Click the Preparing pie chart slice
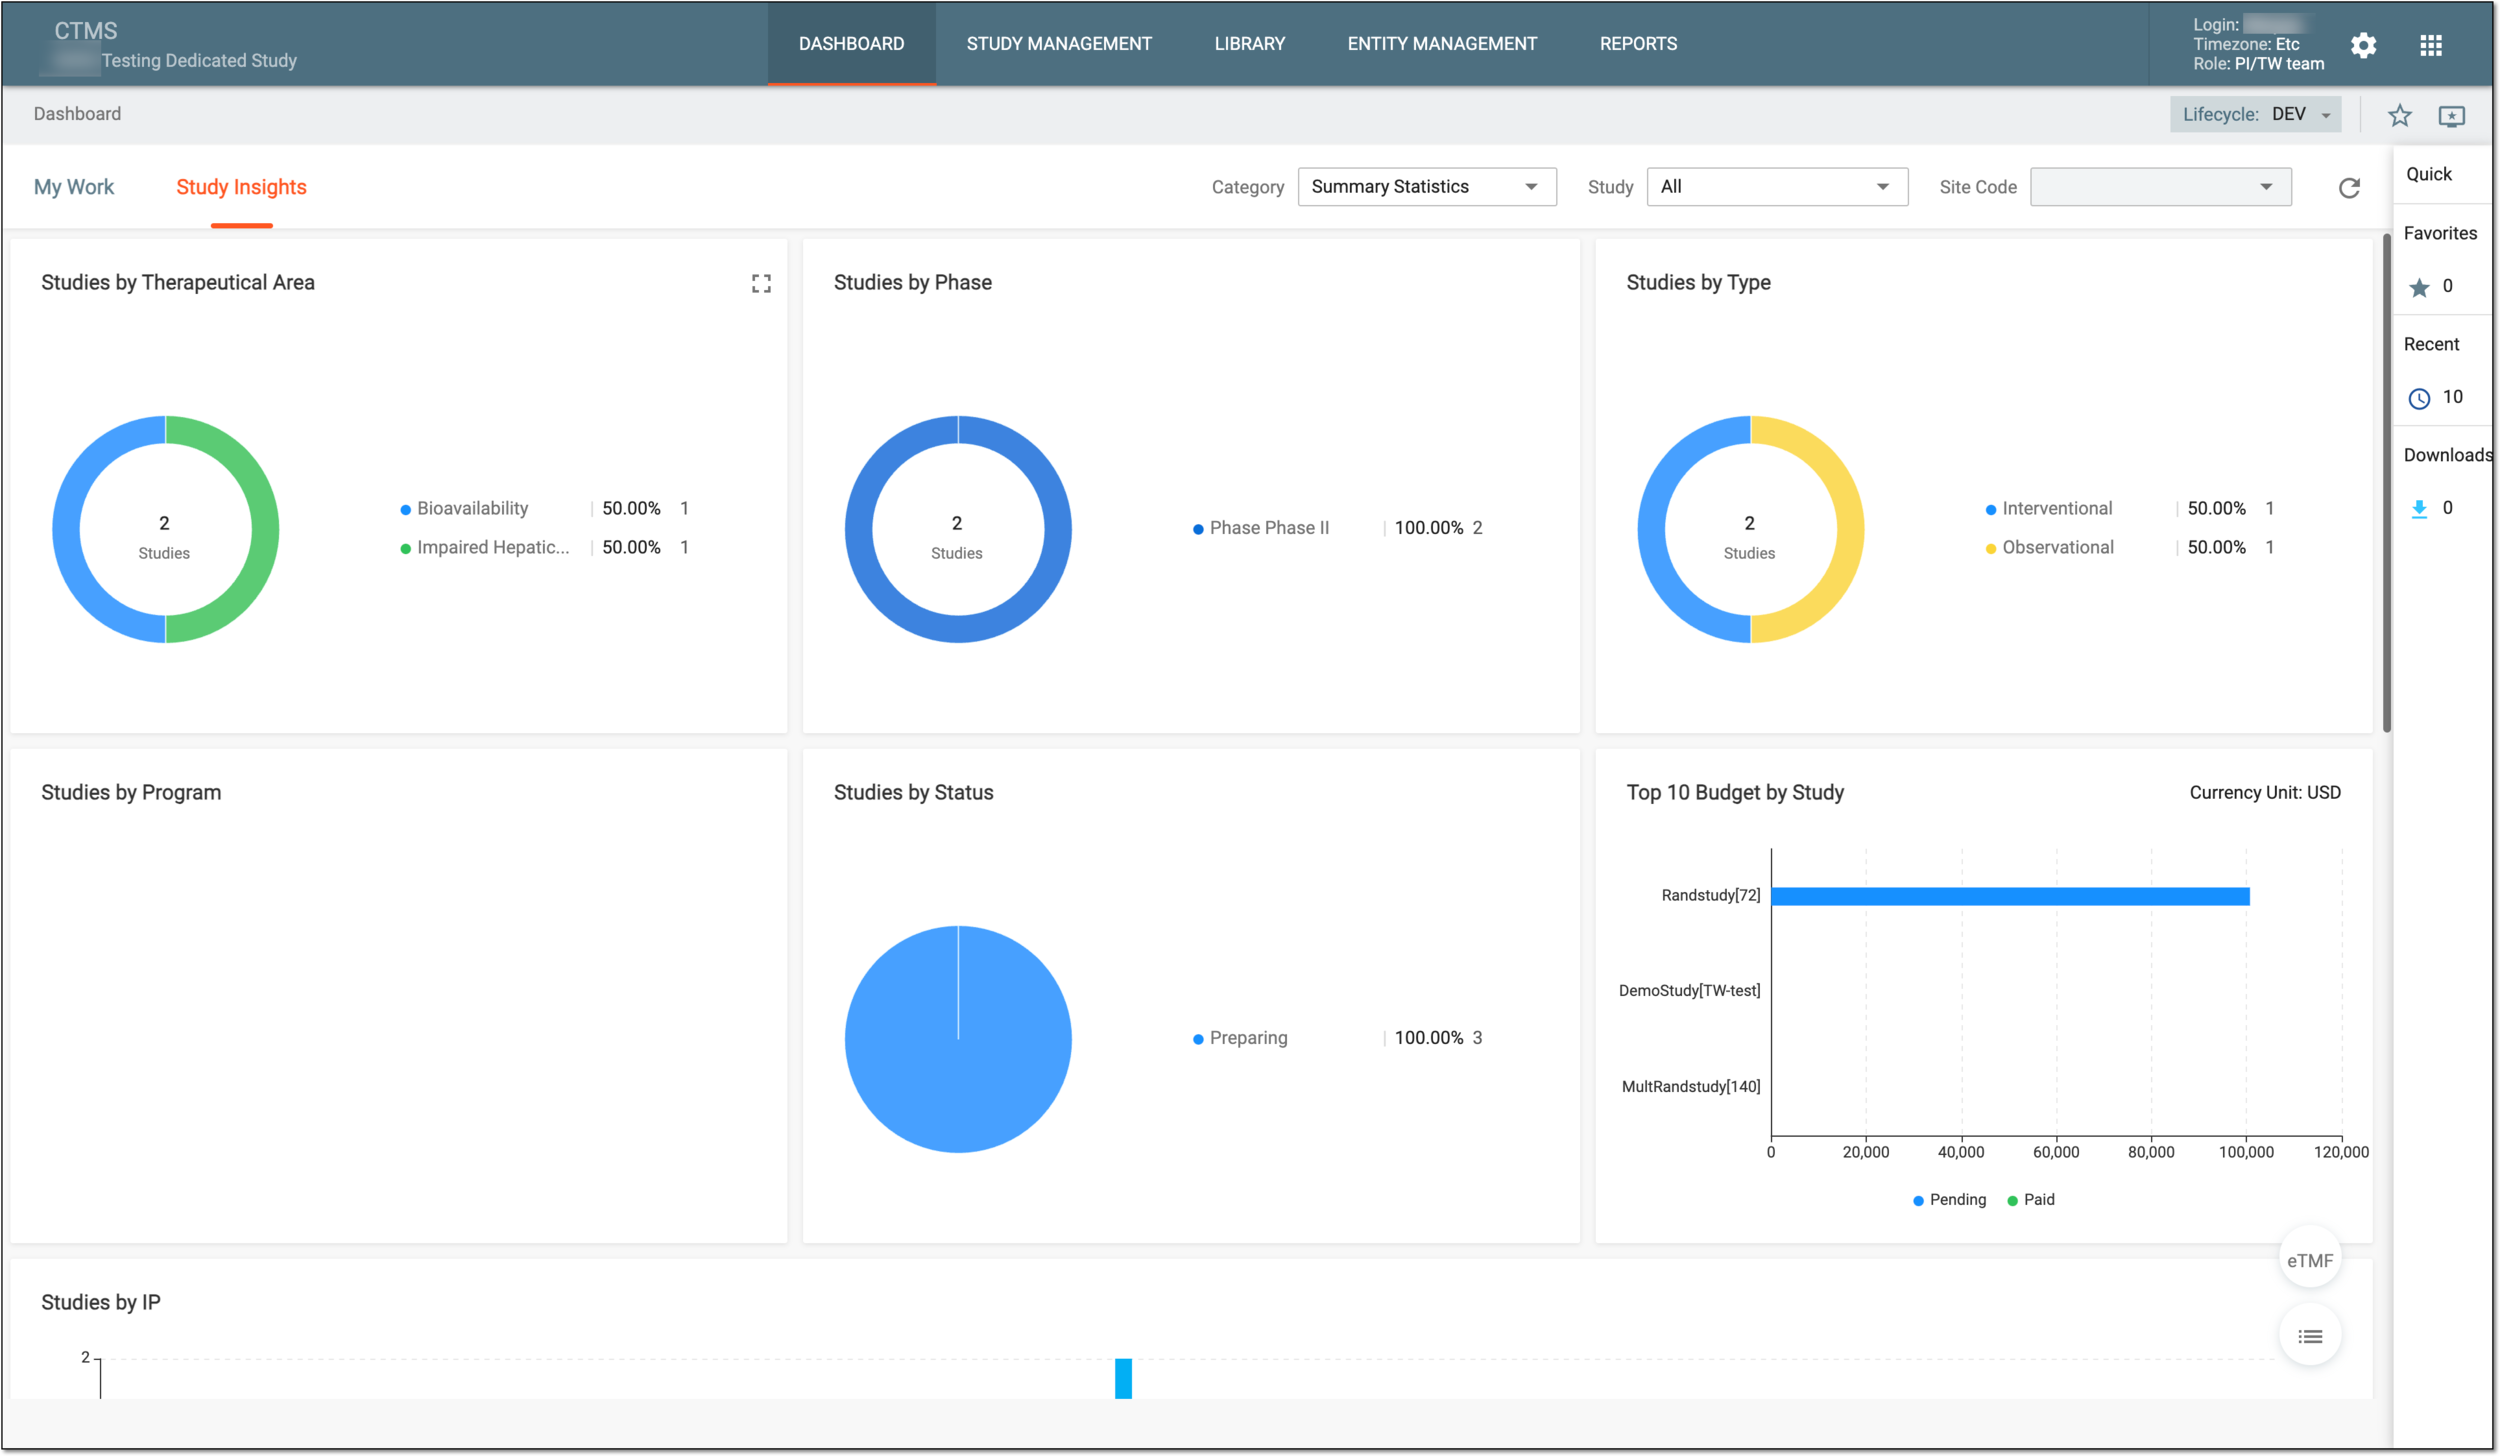 click(957, 1039)
